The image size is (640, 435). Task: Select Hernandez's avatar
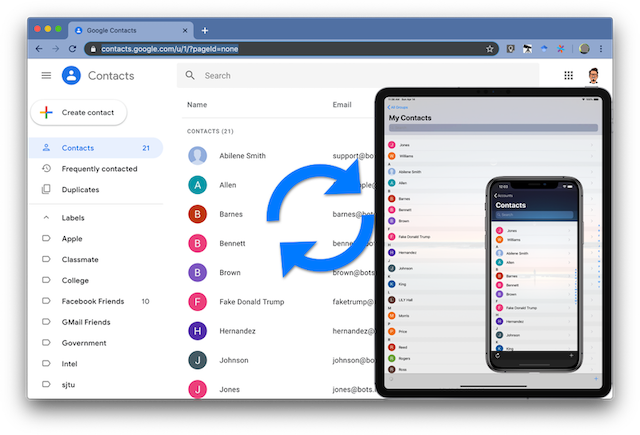(x=198, y=331)
